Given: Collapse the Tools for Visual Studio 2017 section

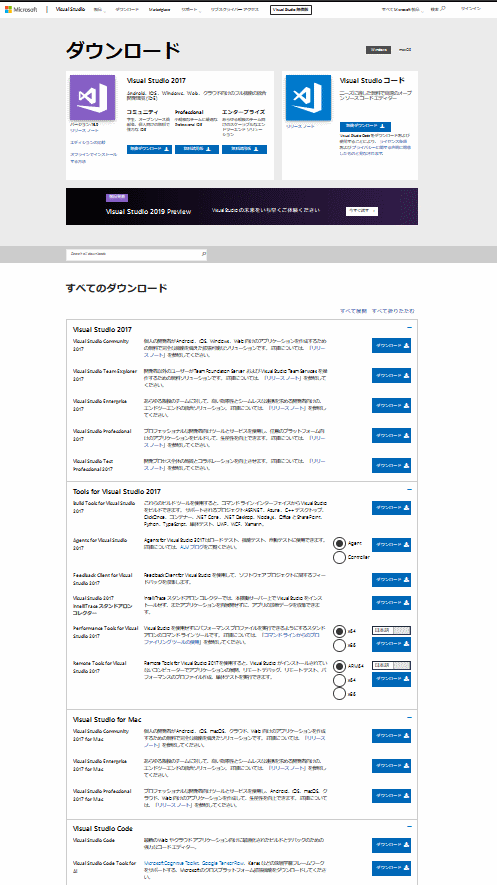Looking at the screenshot, I should [410, 489].
